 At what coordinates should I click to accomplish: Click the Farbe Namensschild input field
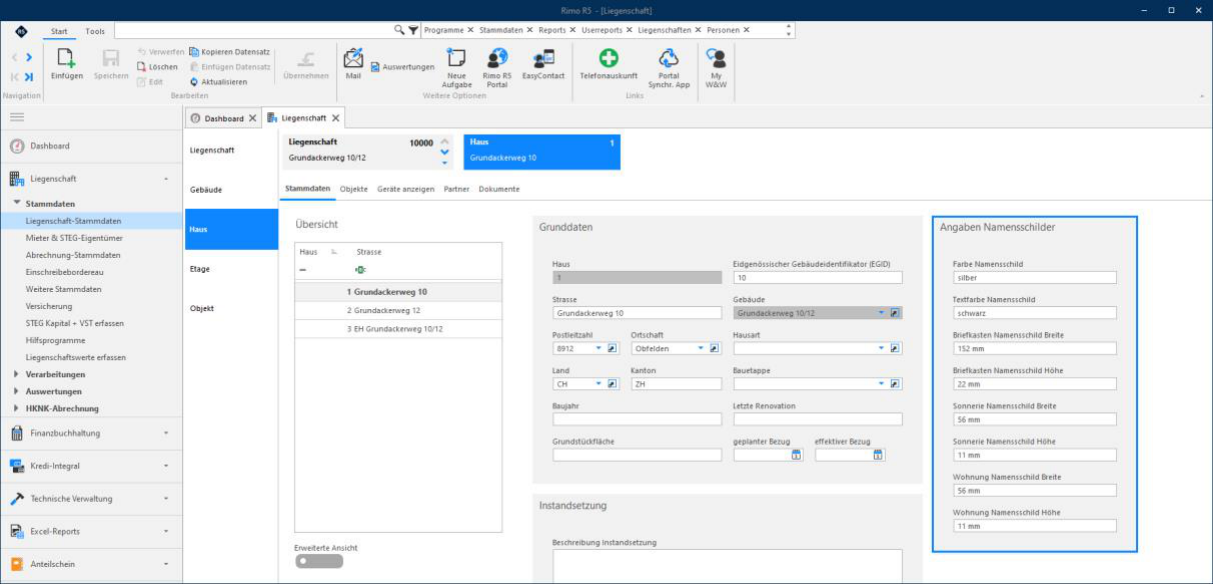[1034, 278]
